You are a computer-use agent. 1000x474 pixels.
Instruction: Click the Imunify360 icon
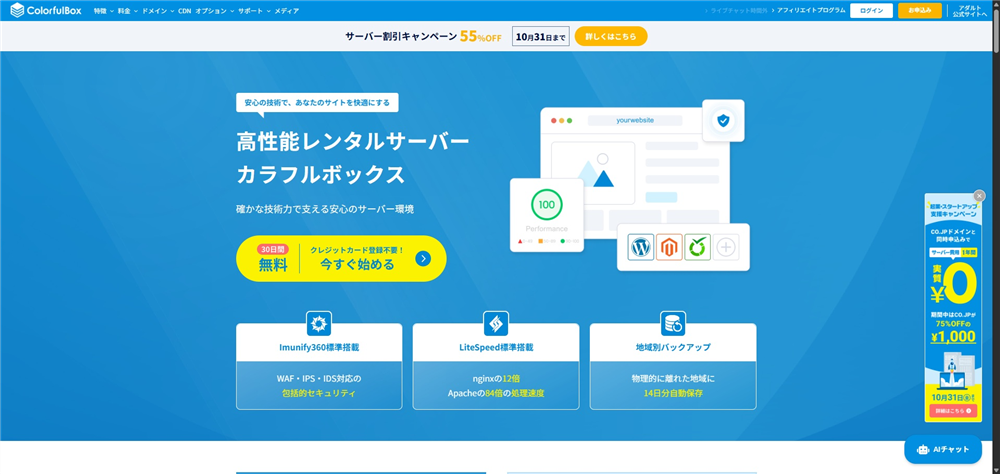(319, 324)
